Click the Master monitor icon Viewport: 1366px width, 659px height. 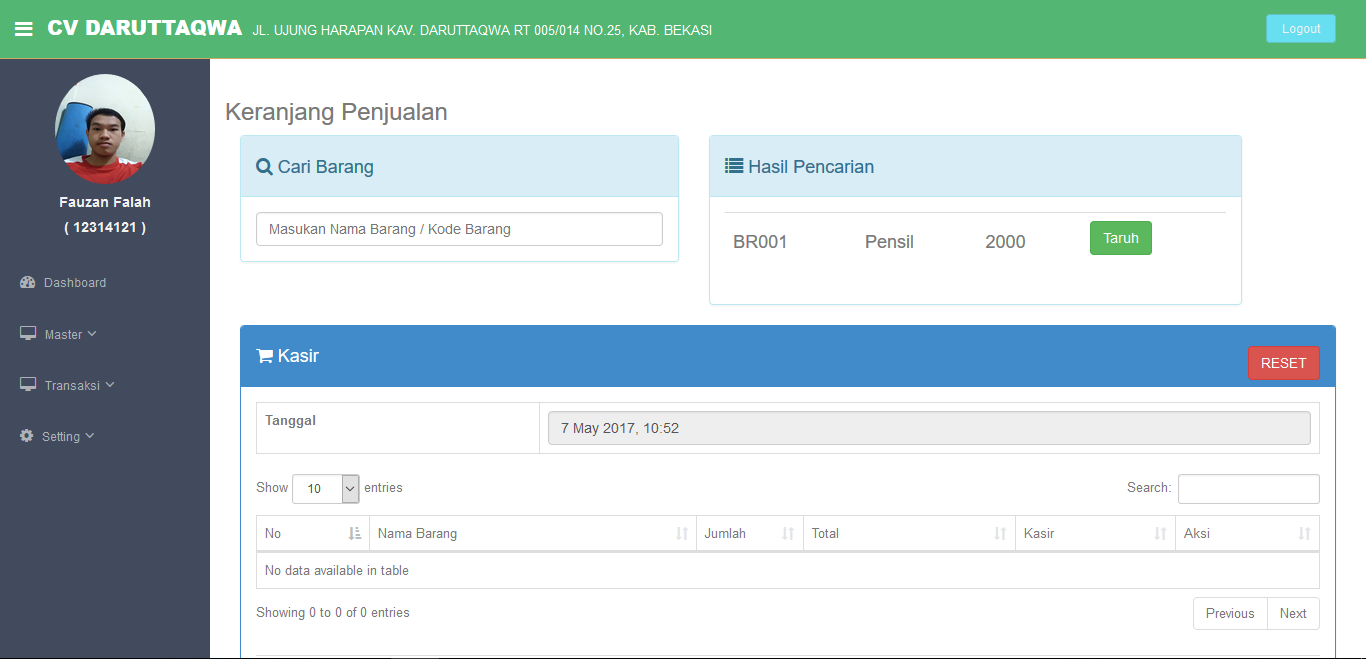coord(28,334)
